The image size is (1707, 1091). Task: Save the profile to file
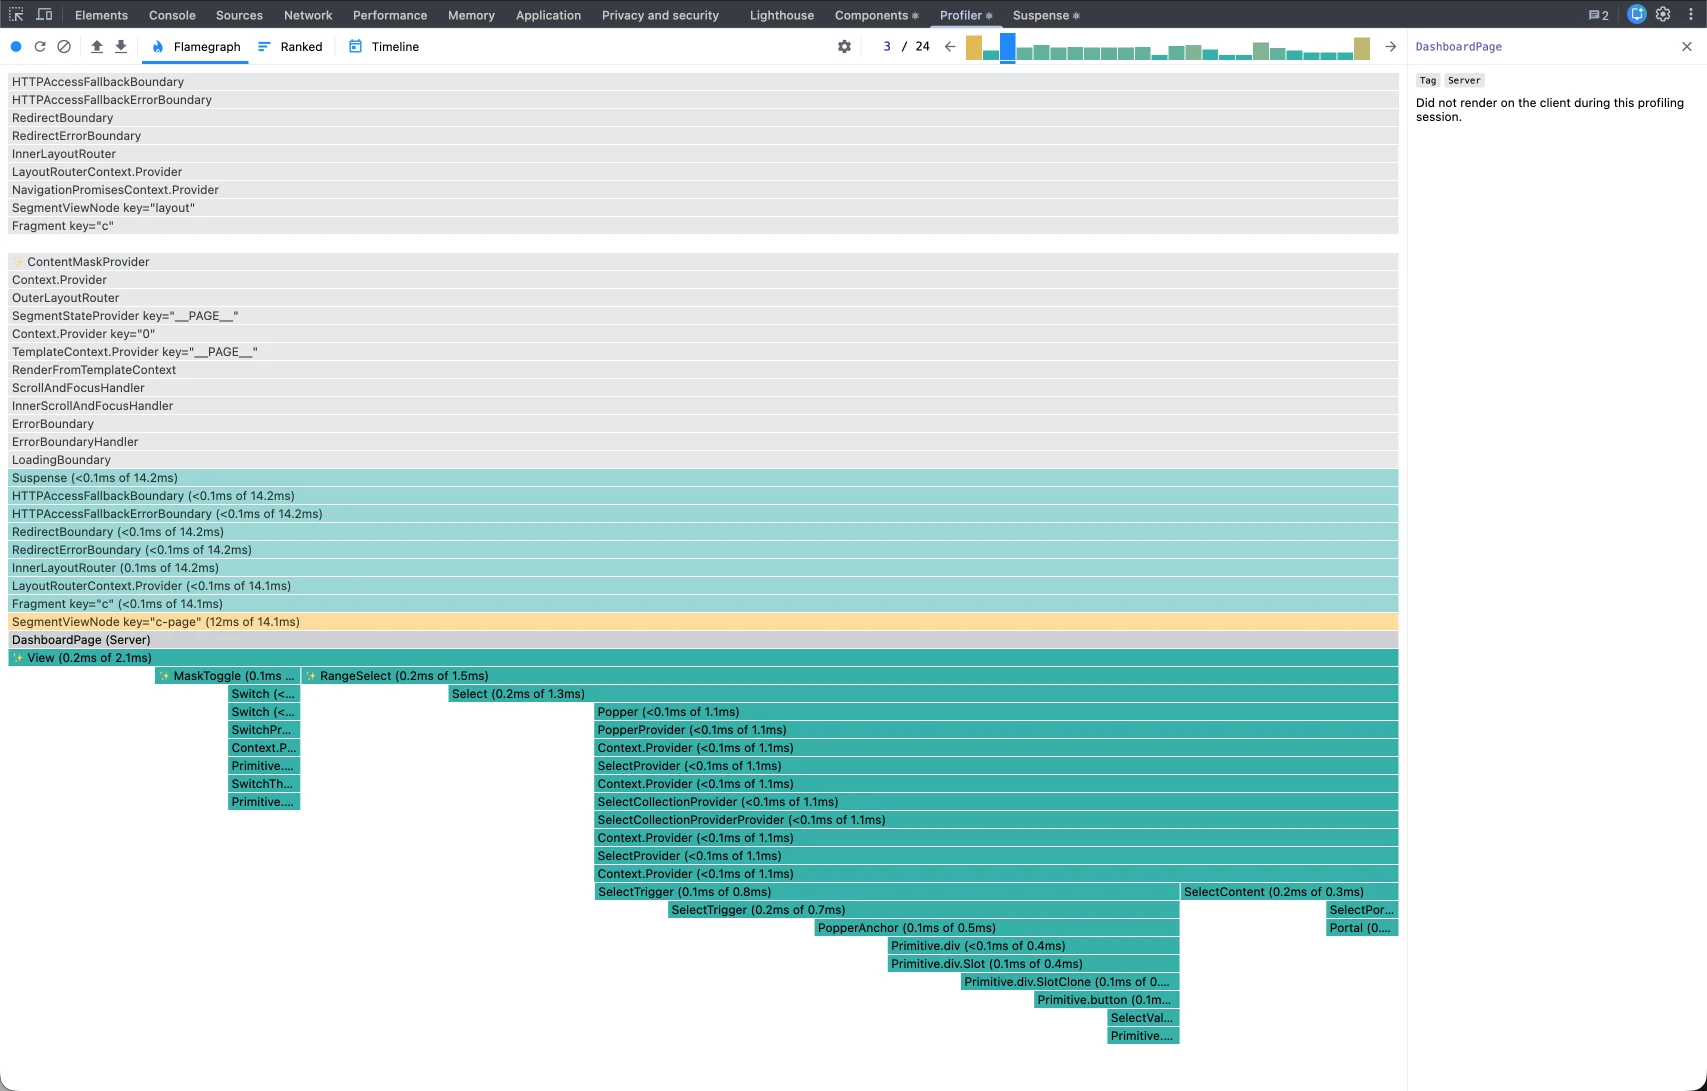[x=121, y=47]
